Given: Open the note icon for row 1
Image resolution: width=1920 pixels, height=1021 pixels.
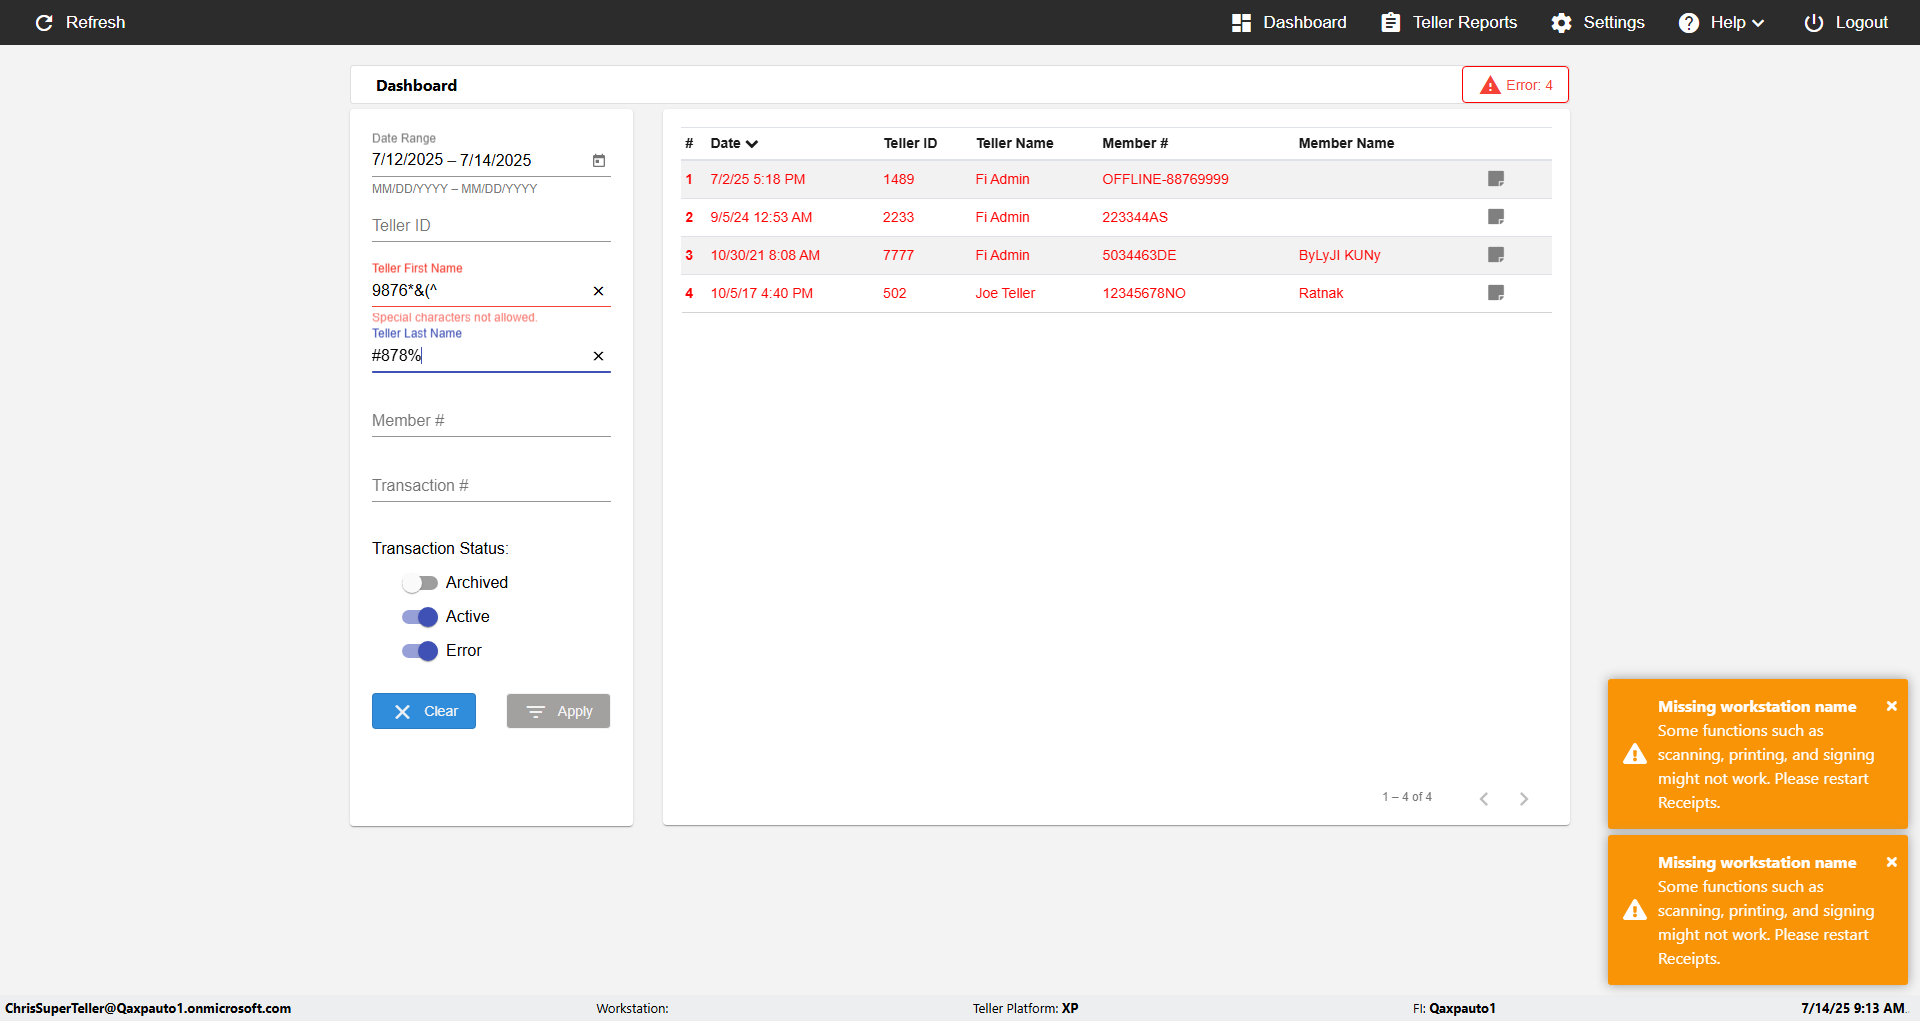Looking at the screenshot, I should pyautogui.click(x=1496, y=179).
